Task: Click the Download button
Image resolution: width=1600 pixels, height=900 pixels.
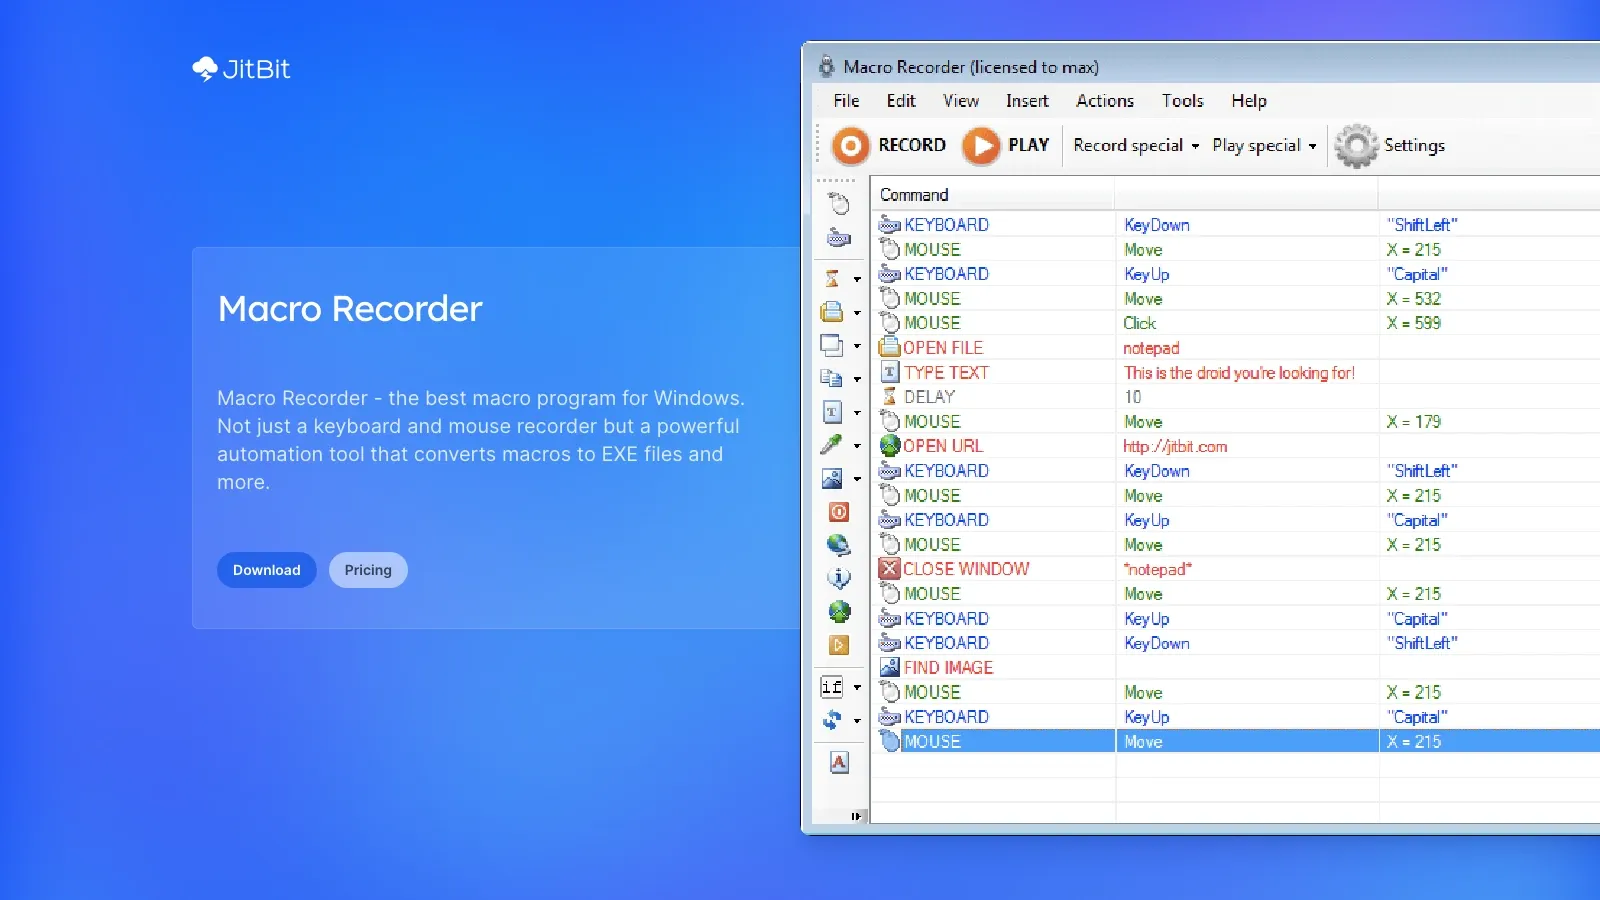Action: click(267, 570)
